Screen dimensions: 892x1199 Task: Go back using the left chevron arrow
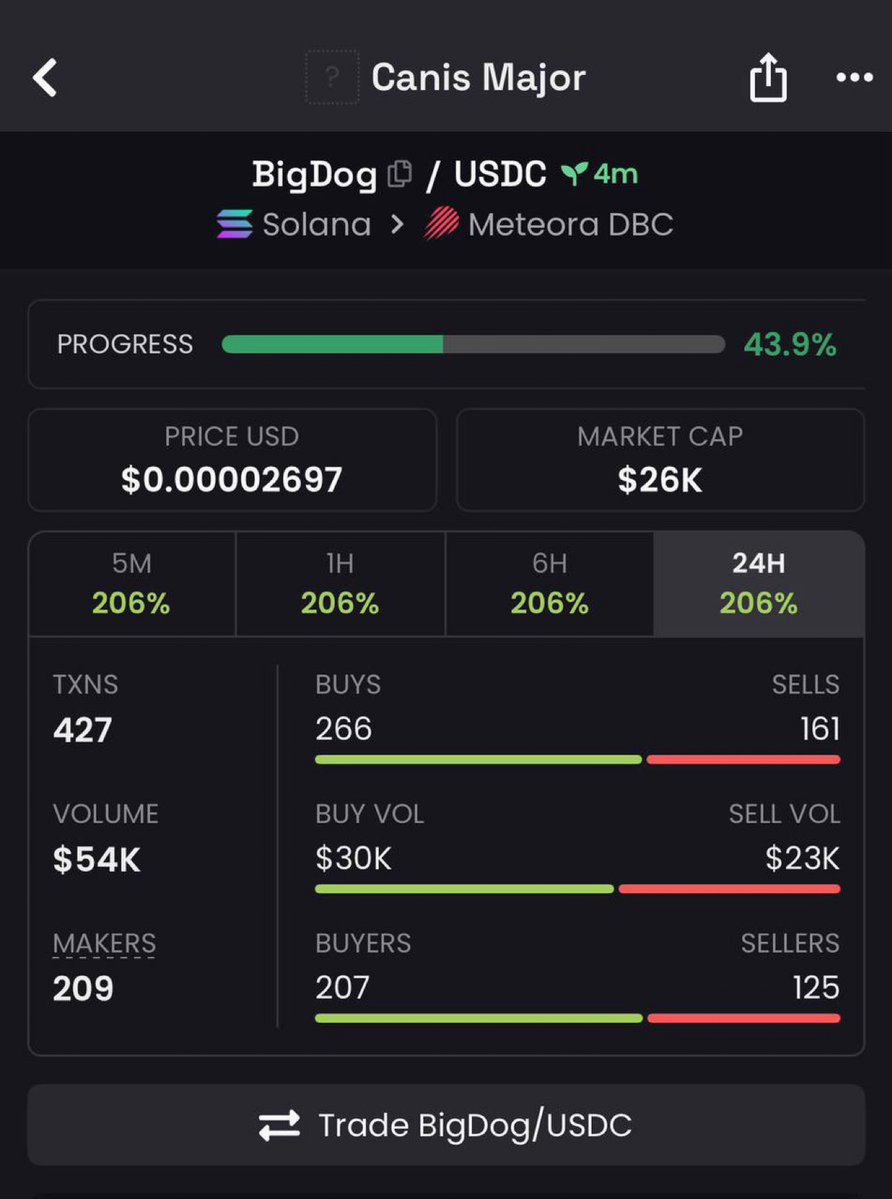point(45,78)
